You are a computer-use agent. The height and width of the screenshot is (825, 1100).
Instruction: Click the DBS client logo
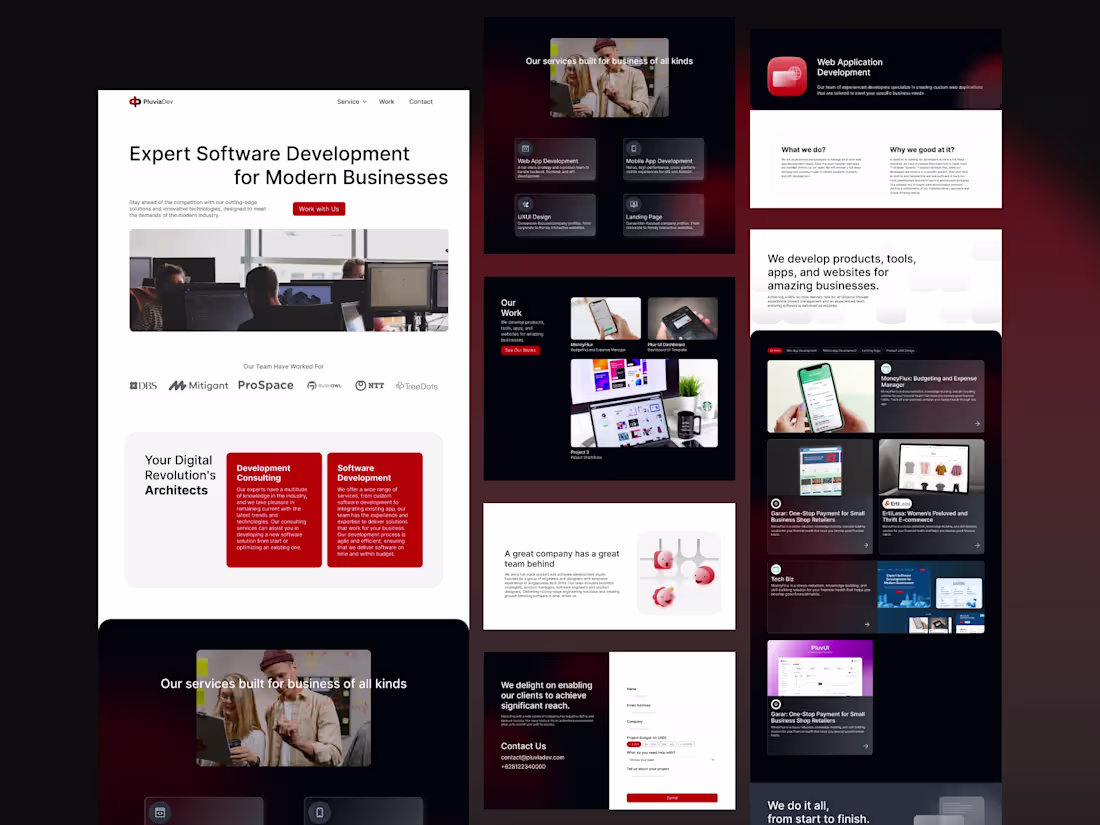[143, 386]
